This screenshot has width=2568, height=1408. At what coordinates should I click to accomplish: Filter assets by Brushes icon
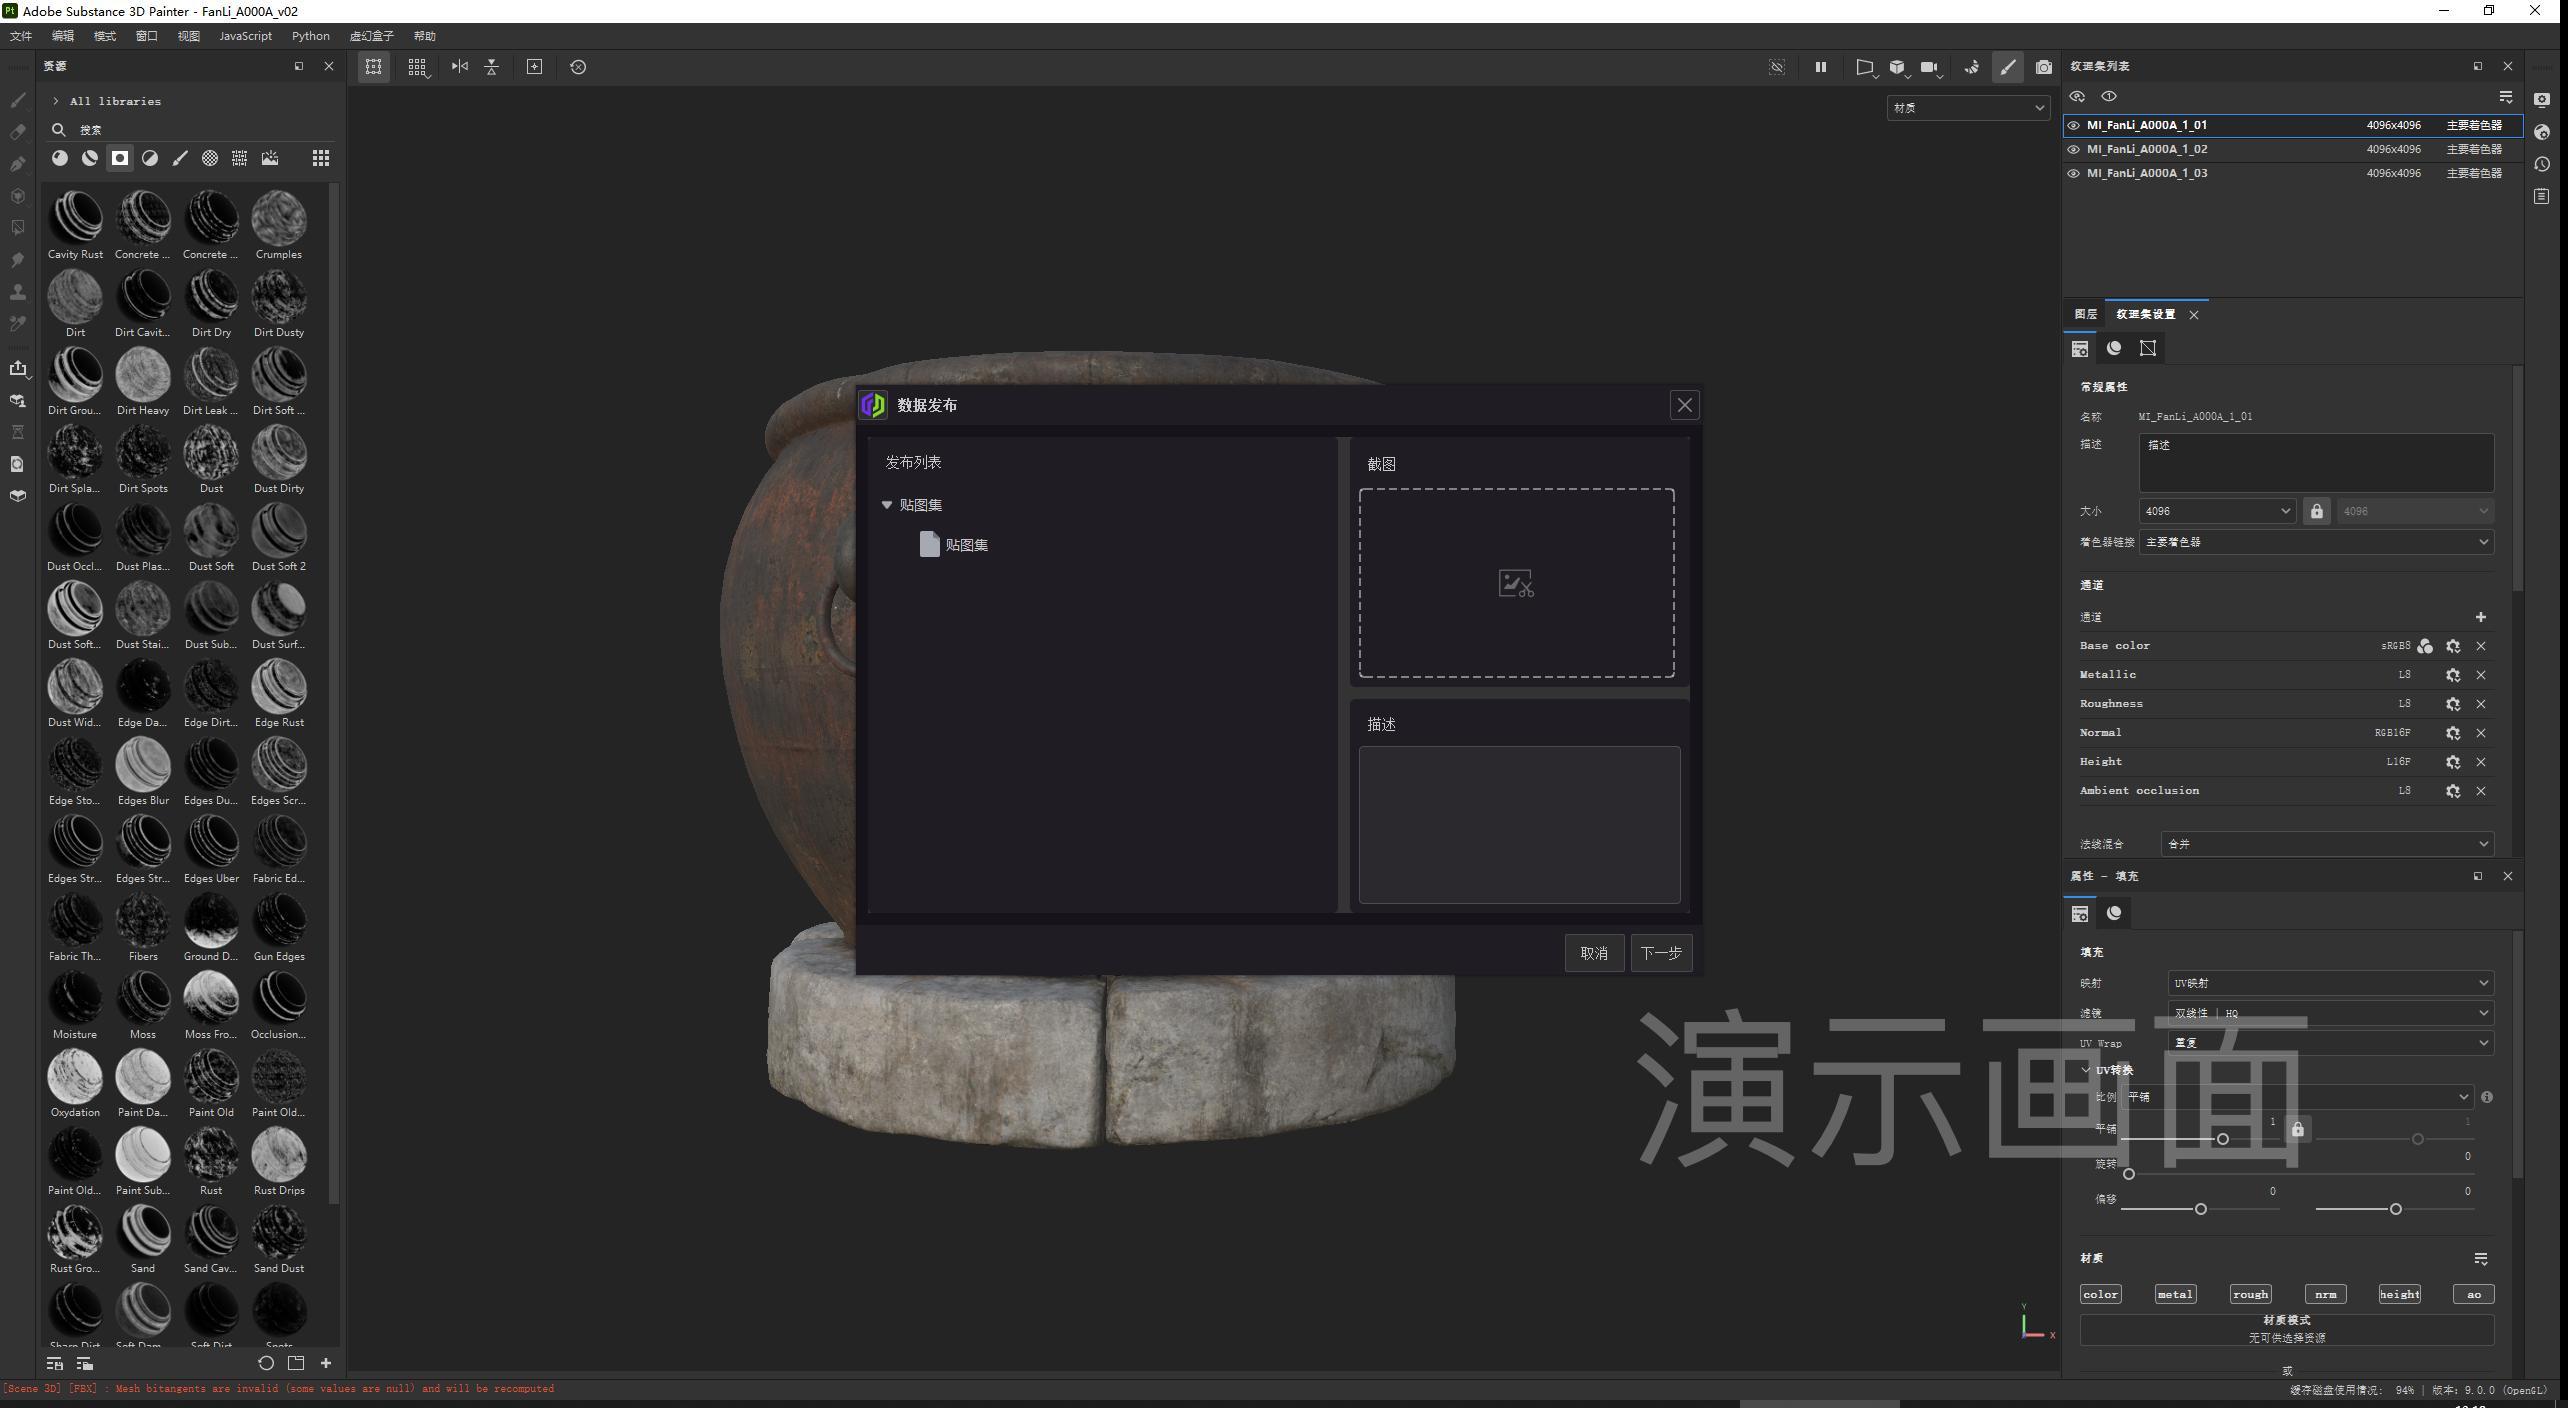point(180,158)
